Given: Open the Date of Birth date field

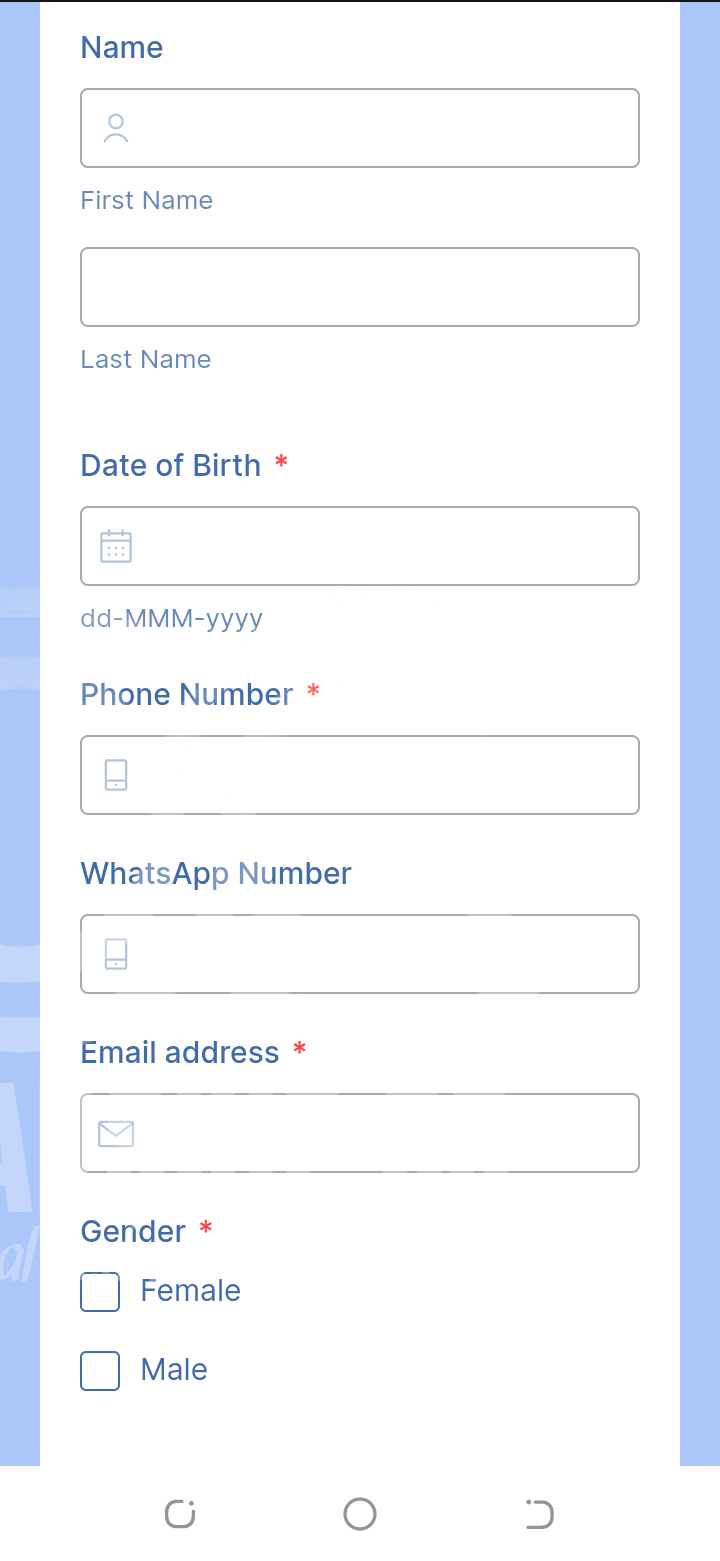Looking at the screenshot, I should 380,546.
